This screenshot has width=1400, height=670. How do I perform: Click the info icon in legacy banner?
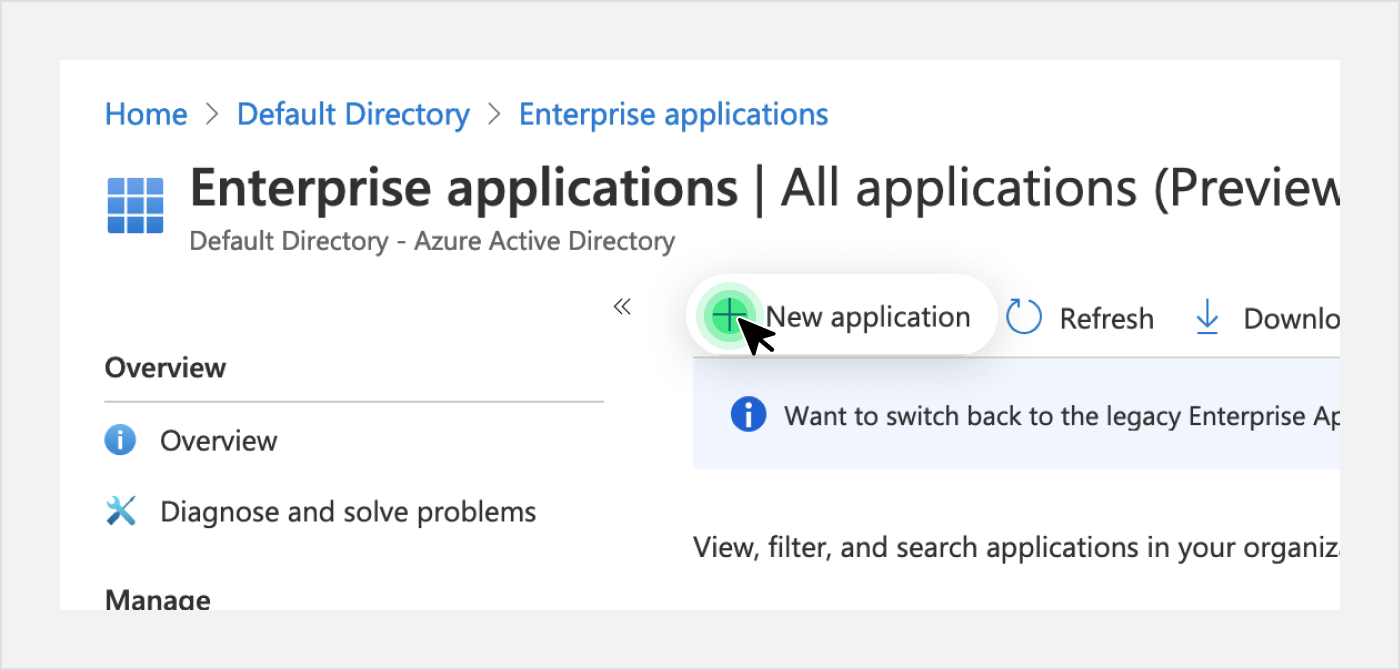[748, 414]
